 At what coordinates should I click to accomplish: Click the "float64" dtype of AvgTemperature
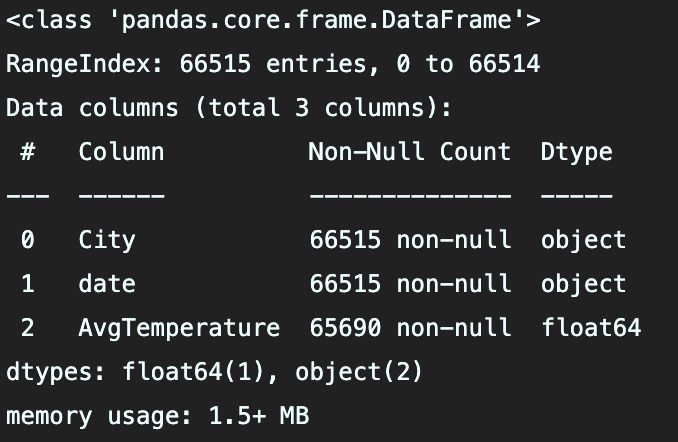point(590,328)
